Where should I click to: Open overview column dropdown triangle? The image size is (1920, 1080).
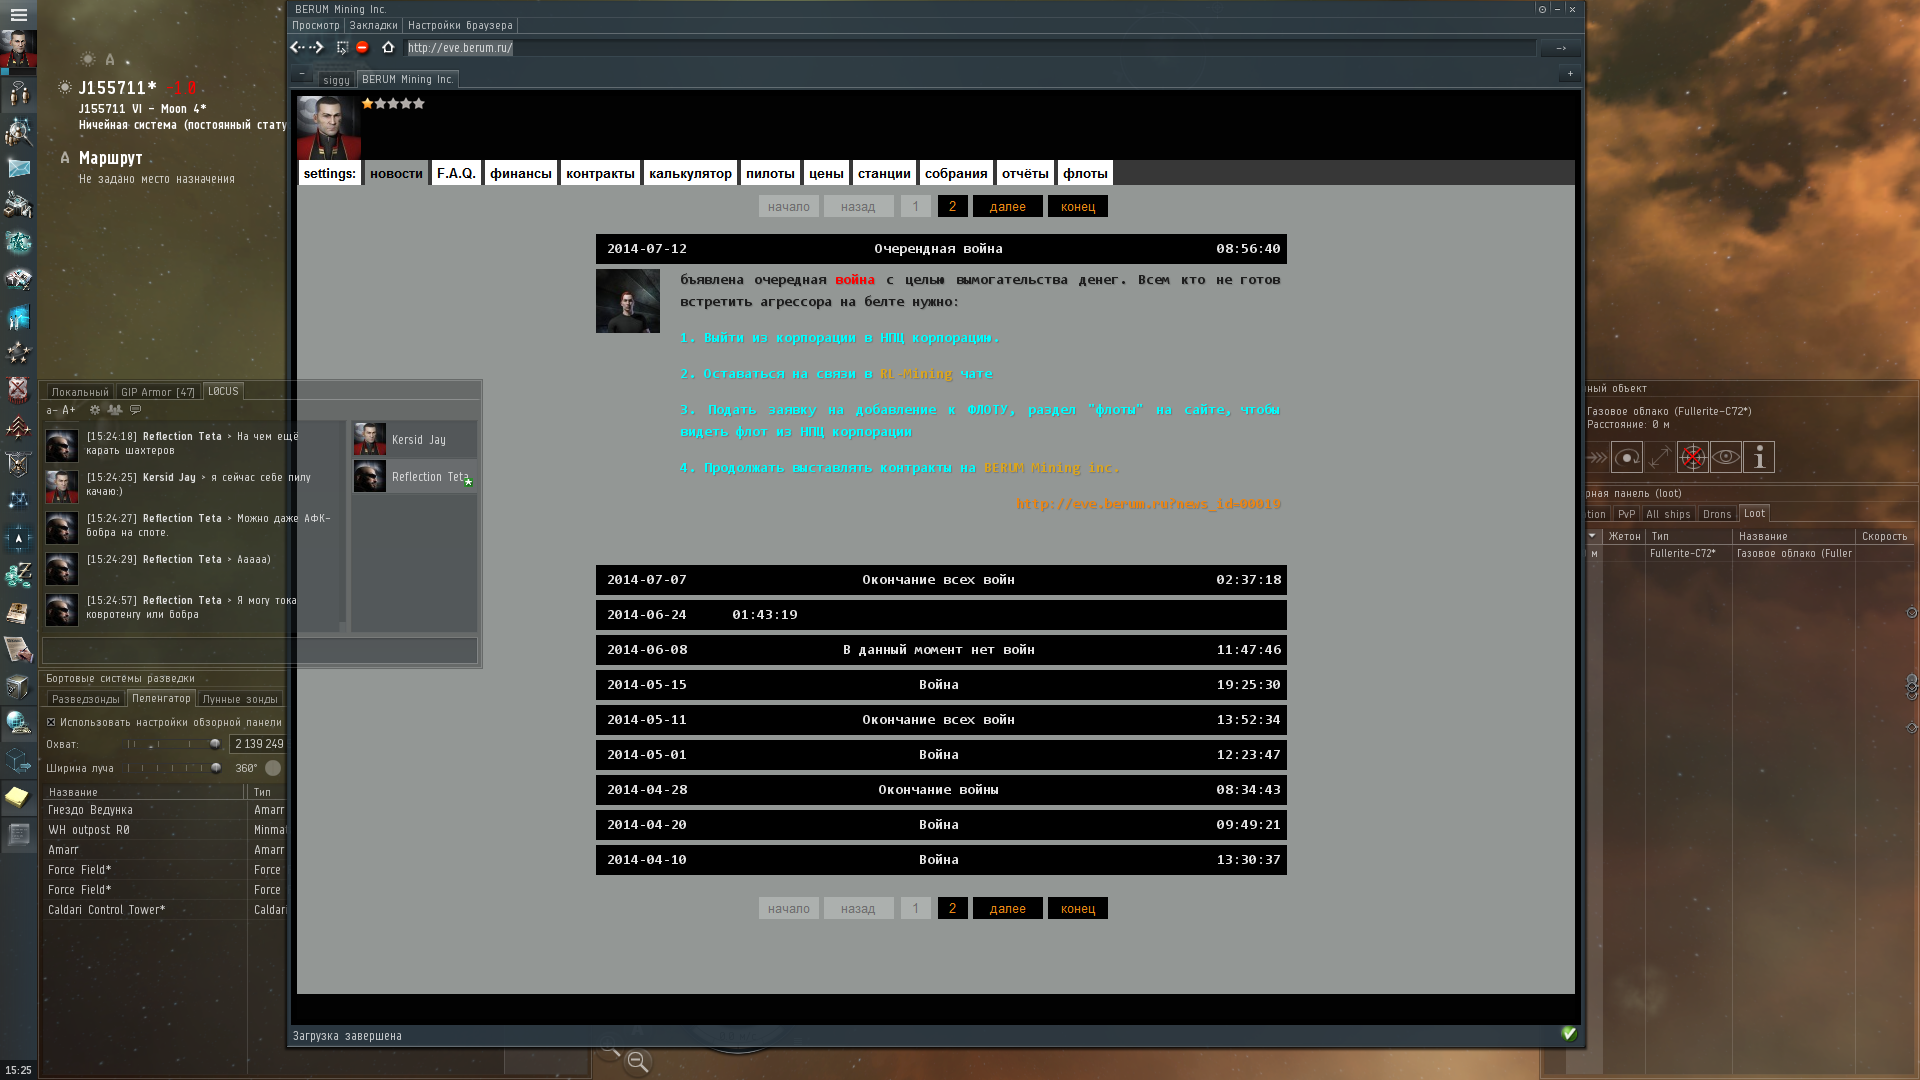click(1592, 536)
